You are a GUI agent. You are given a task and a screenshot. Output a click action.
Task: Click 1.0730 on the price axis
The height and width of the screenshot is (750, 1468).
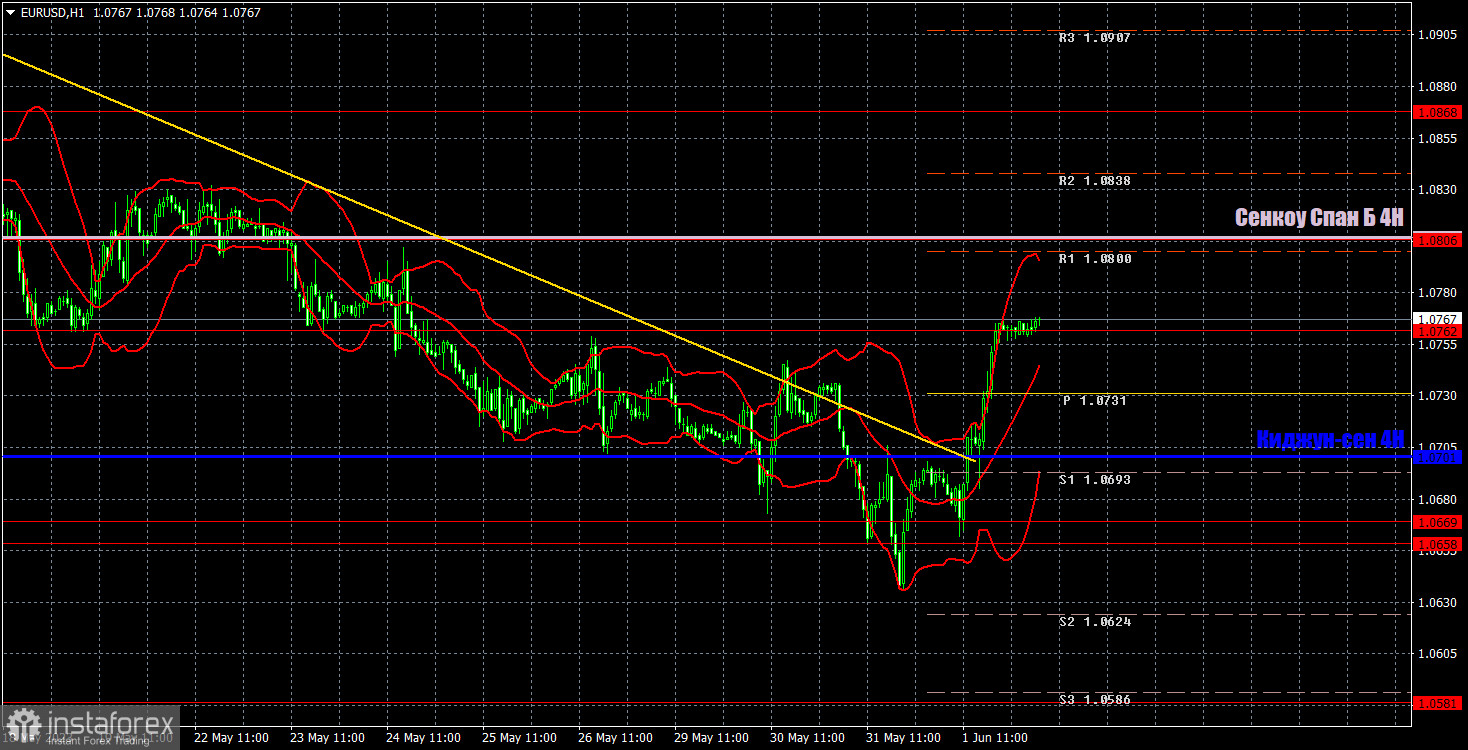point(1438,396)
